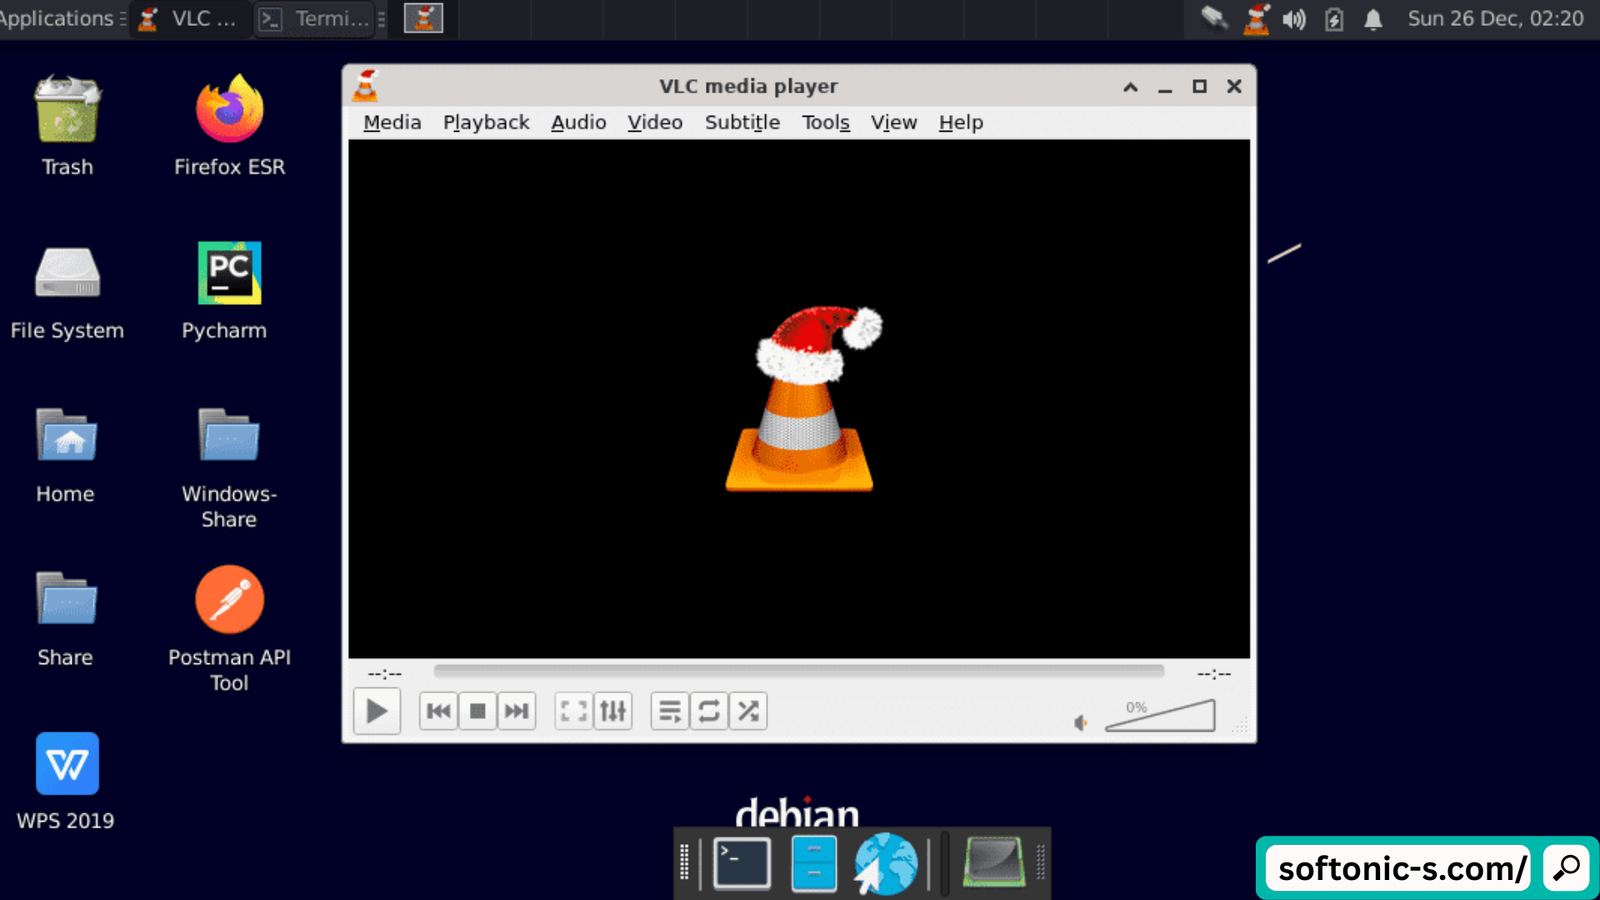Click the playback seek bar
Viewport: 1600px width, 900px height.
[799, 672]
